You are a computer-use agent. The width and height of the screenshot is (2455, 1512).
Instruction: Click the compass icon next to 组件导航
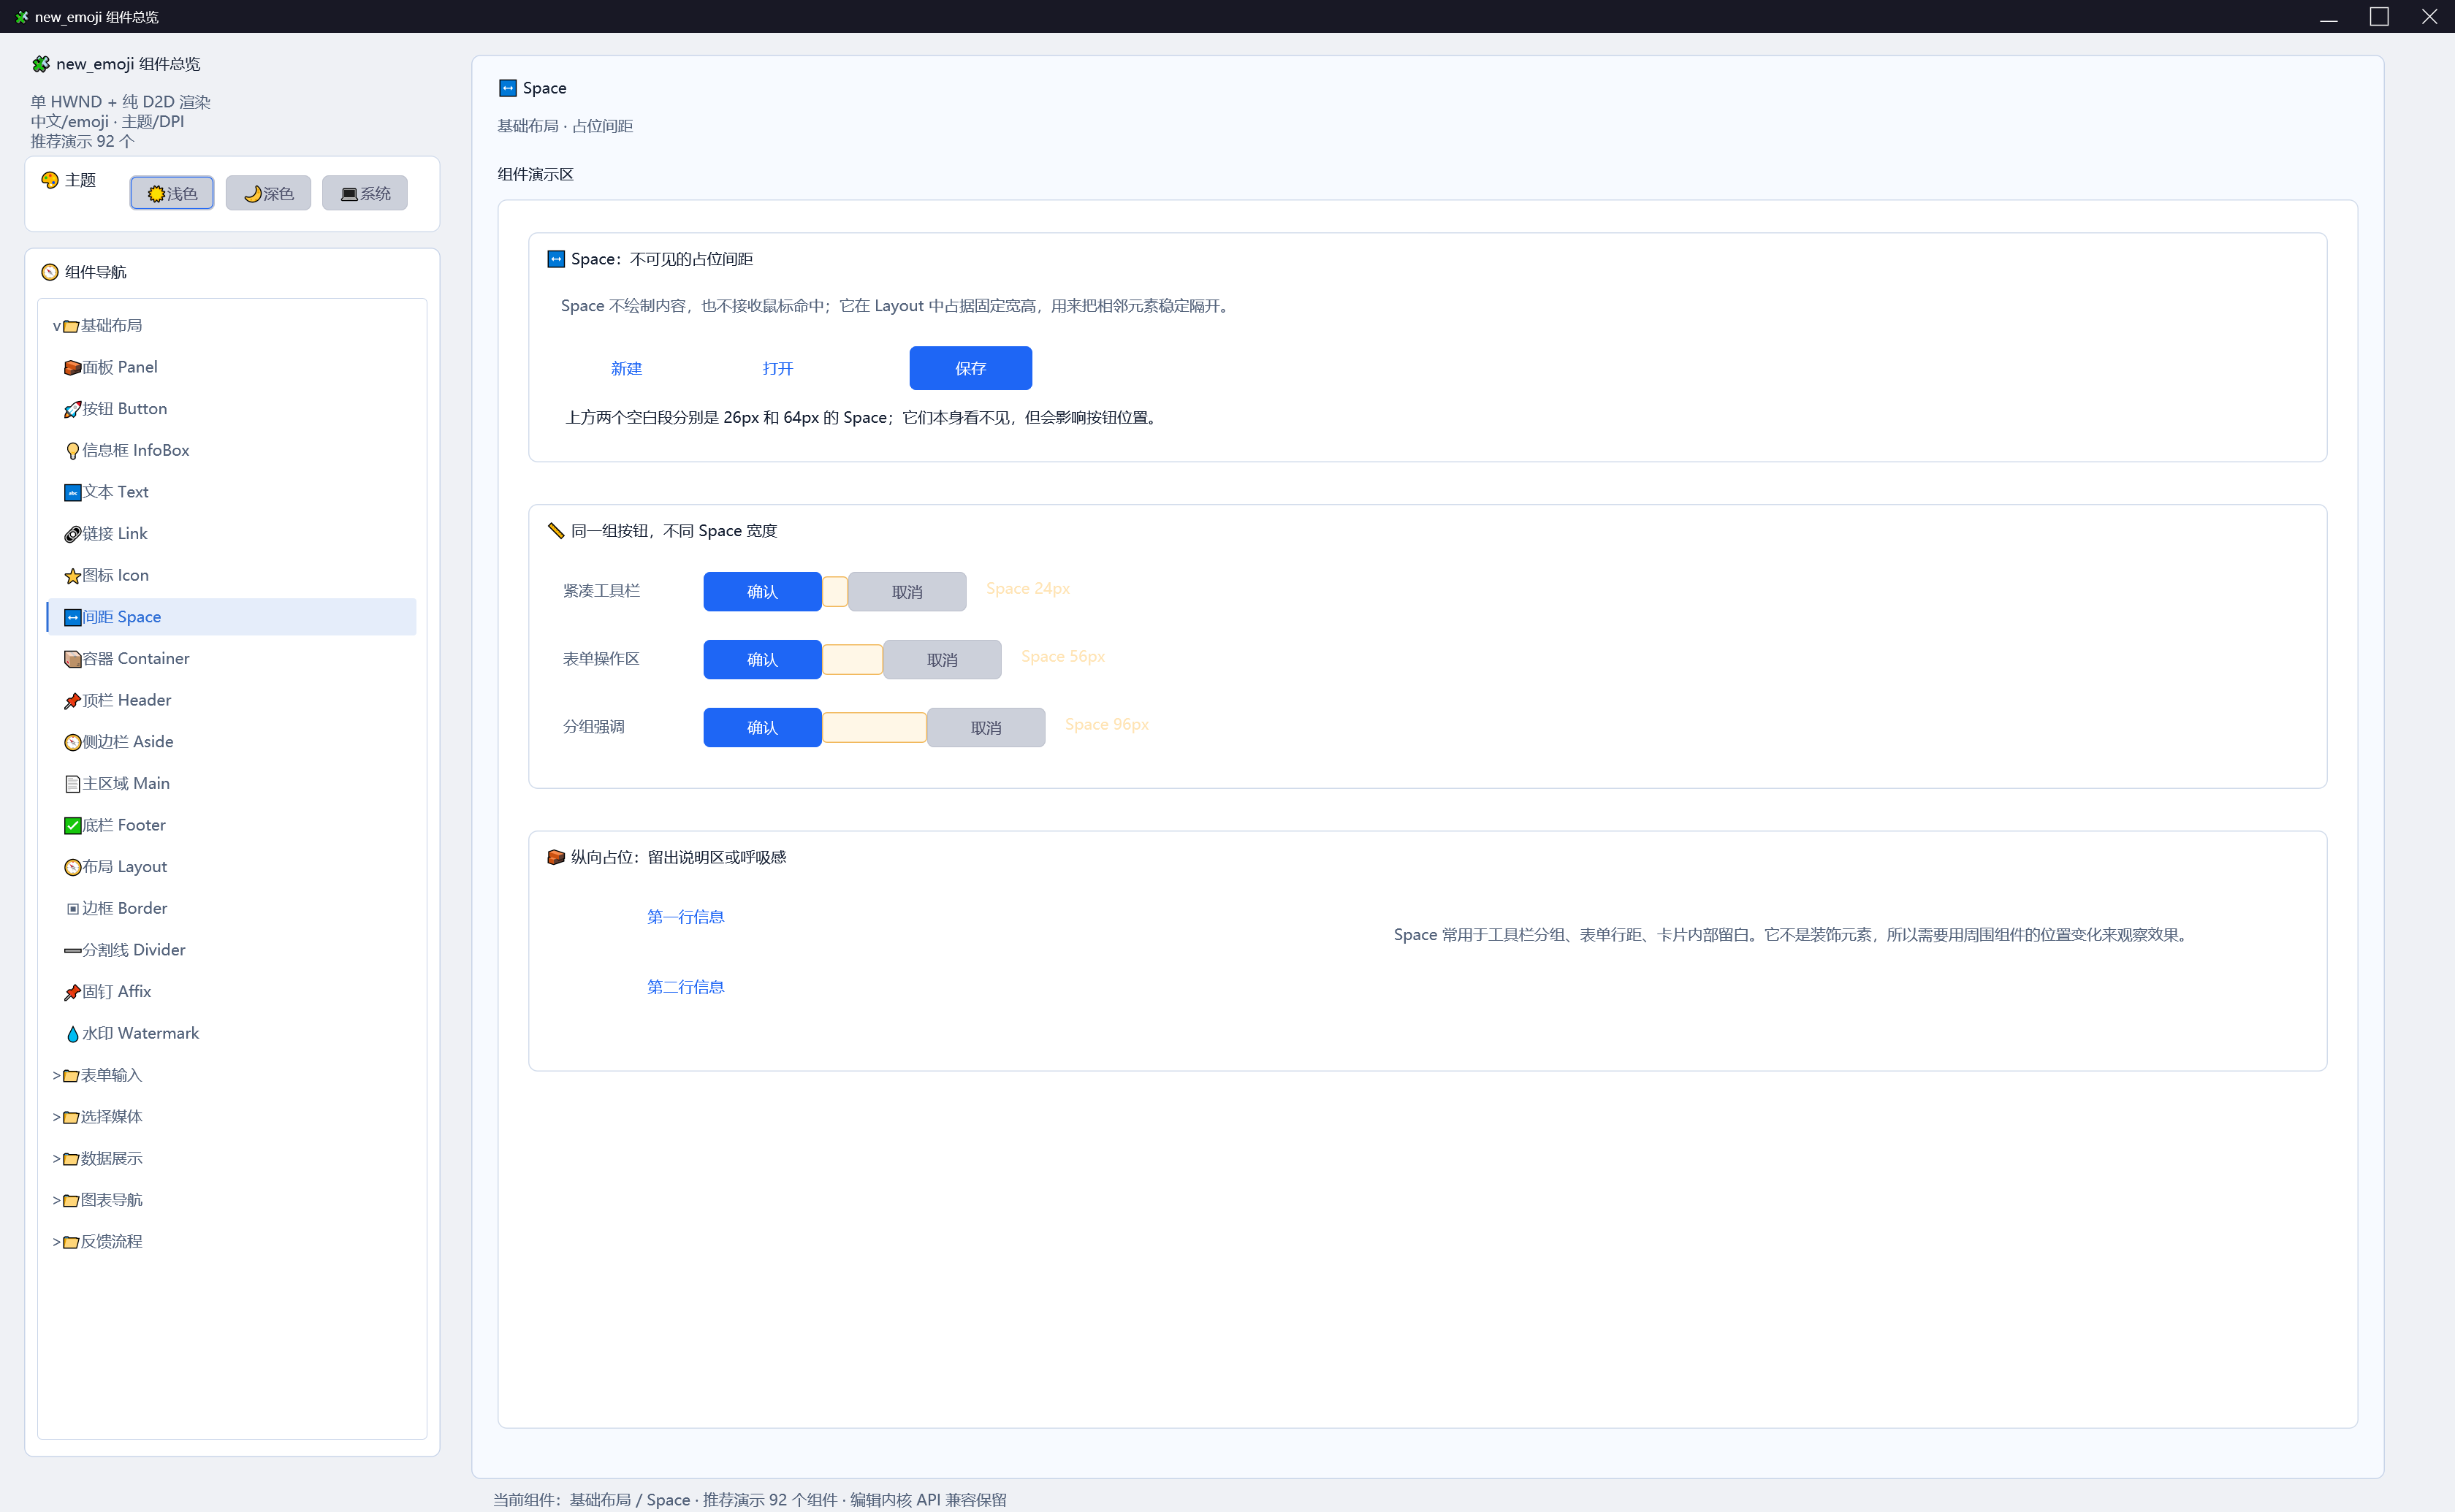pyautogui.click(x=50, y=272)
